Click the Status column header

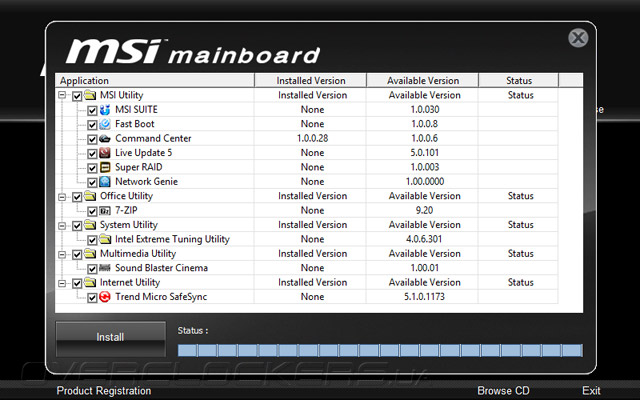pyautogui.click(x=519, y=80)
